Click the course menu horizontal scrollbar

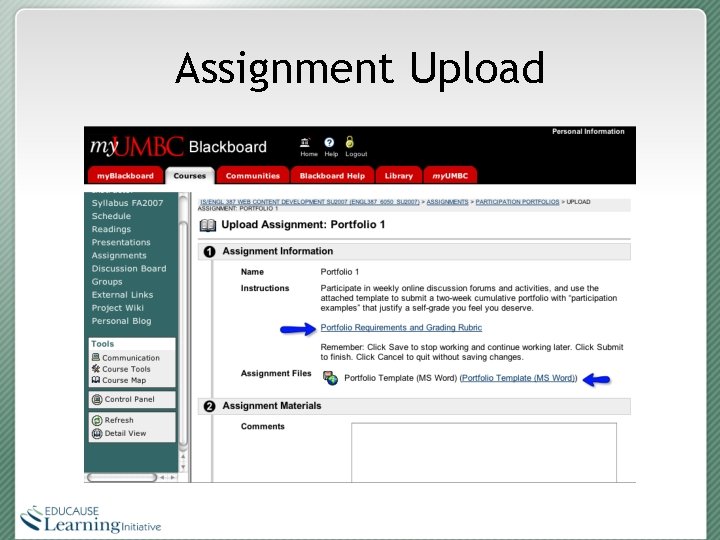click(122, 478)
